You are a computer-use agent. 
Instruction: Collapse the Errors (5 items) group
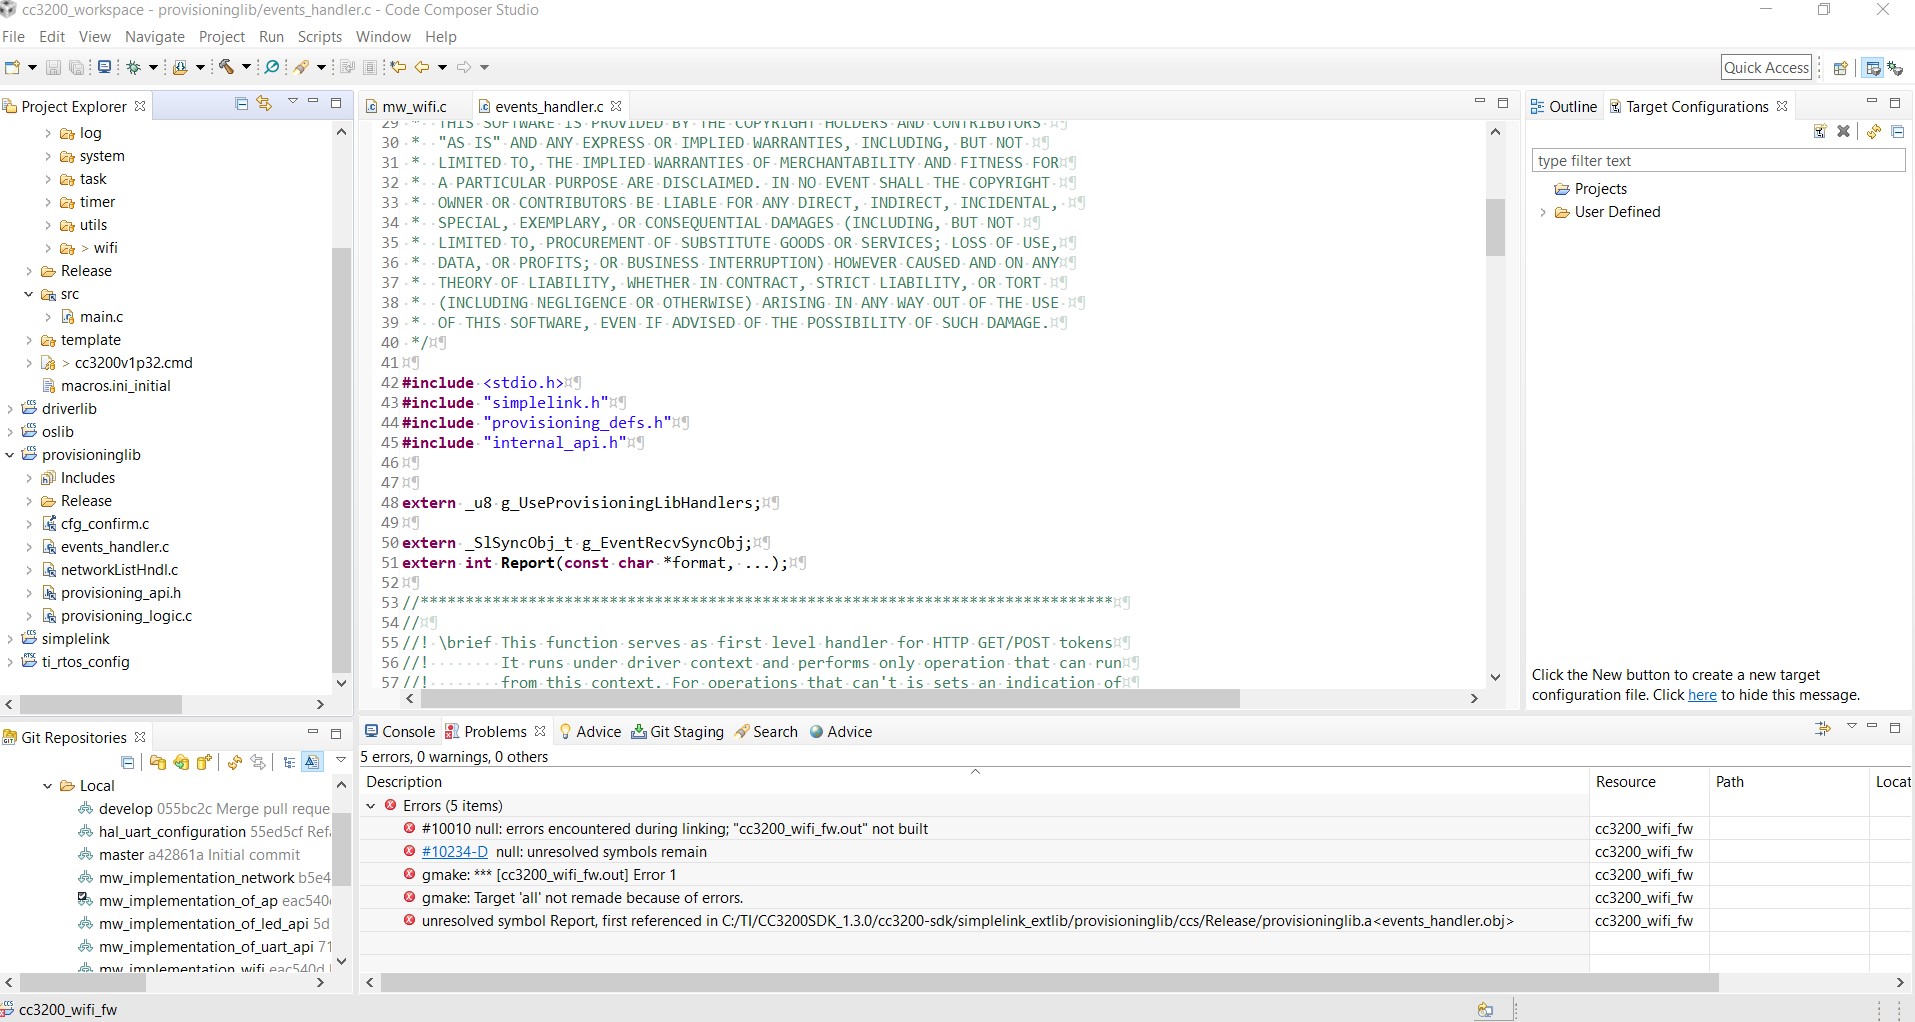coord(371,806)
